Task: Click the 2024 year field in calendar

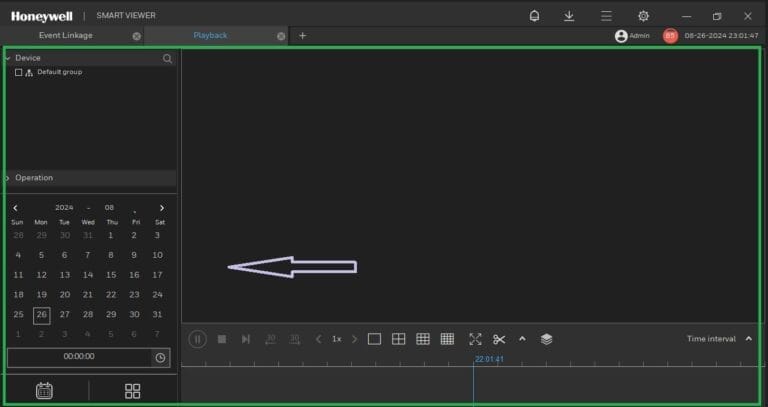Action: 64,208
